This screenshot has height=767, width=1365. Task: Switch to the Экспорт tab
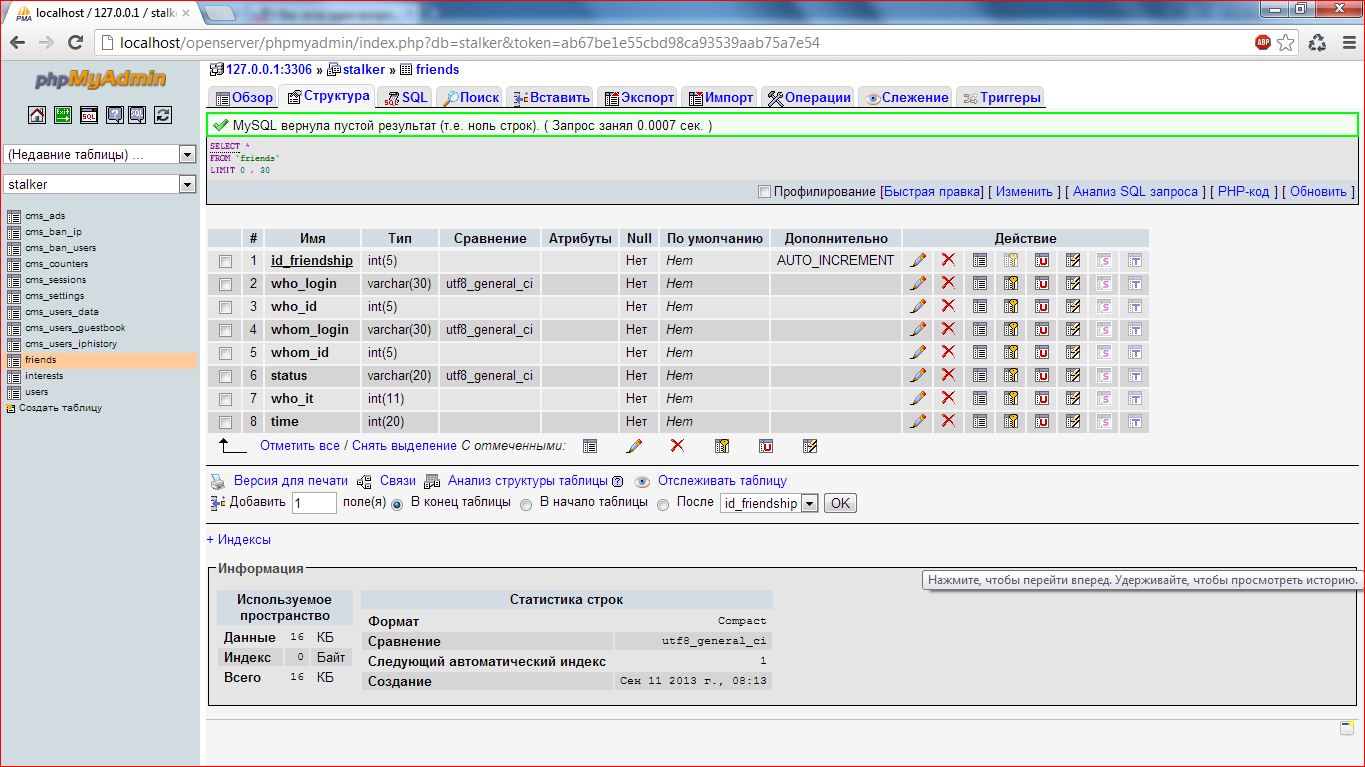pyautogui.click(x=640, y=97)
